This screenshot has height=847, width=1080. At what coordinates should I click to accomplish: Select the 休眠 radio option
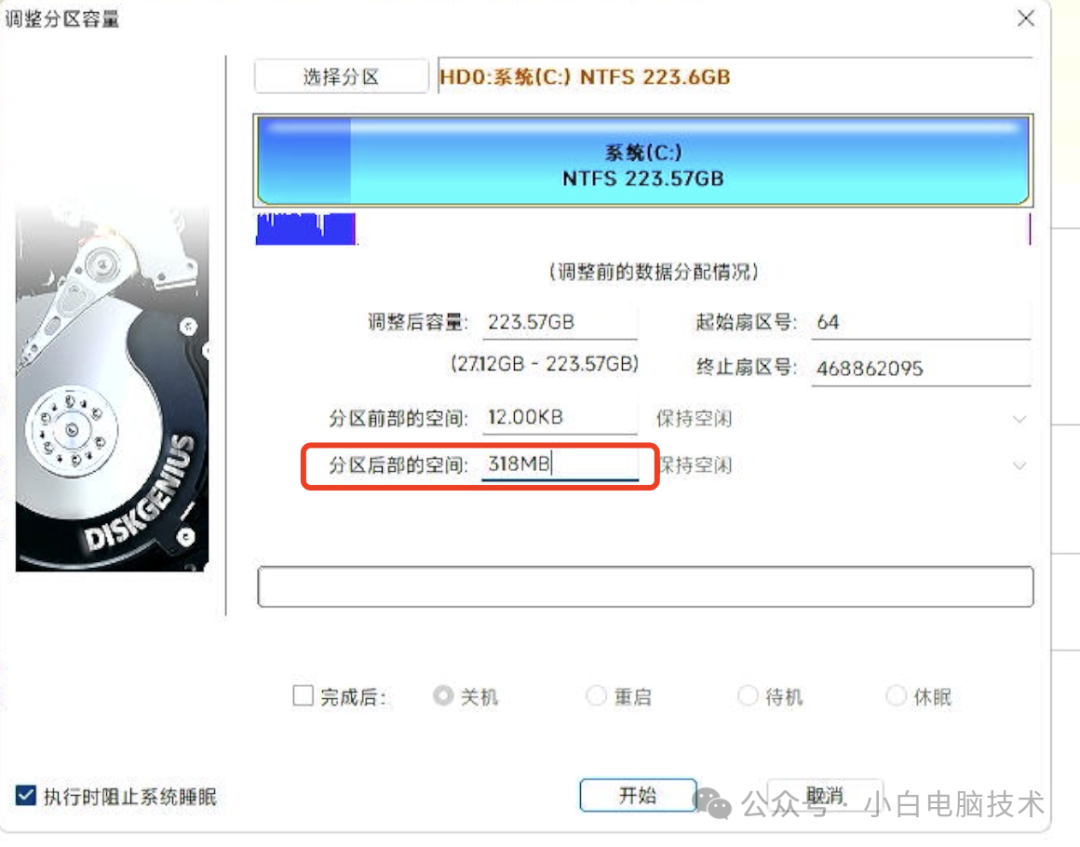tap(896, 696)
